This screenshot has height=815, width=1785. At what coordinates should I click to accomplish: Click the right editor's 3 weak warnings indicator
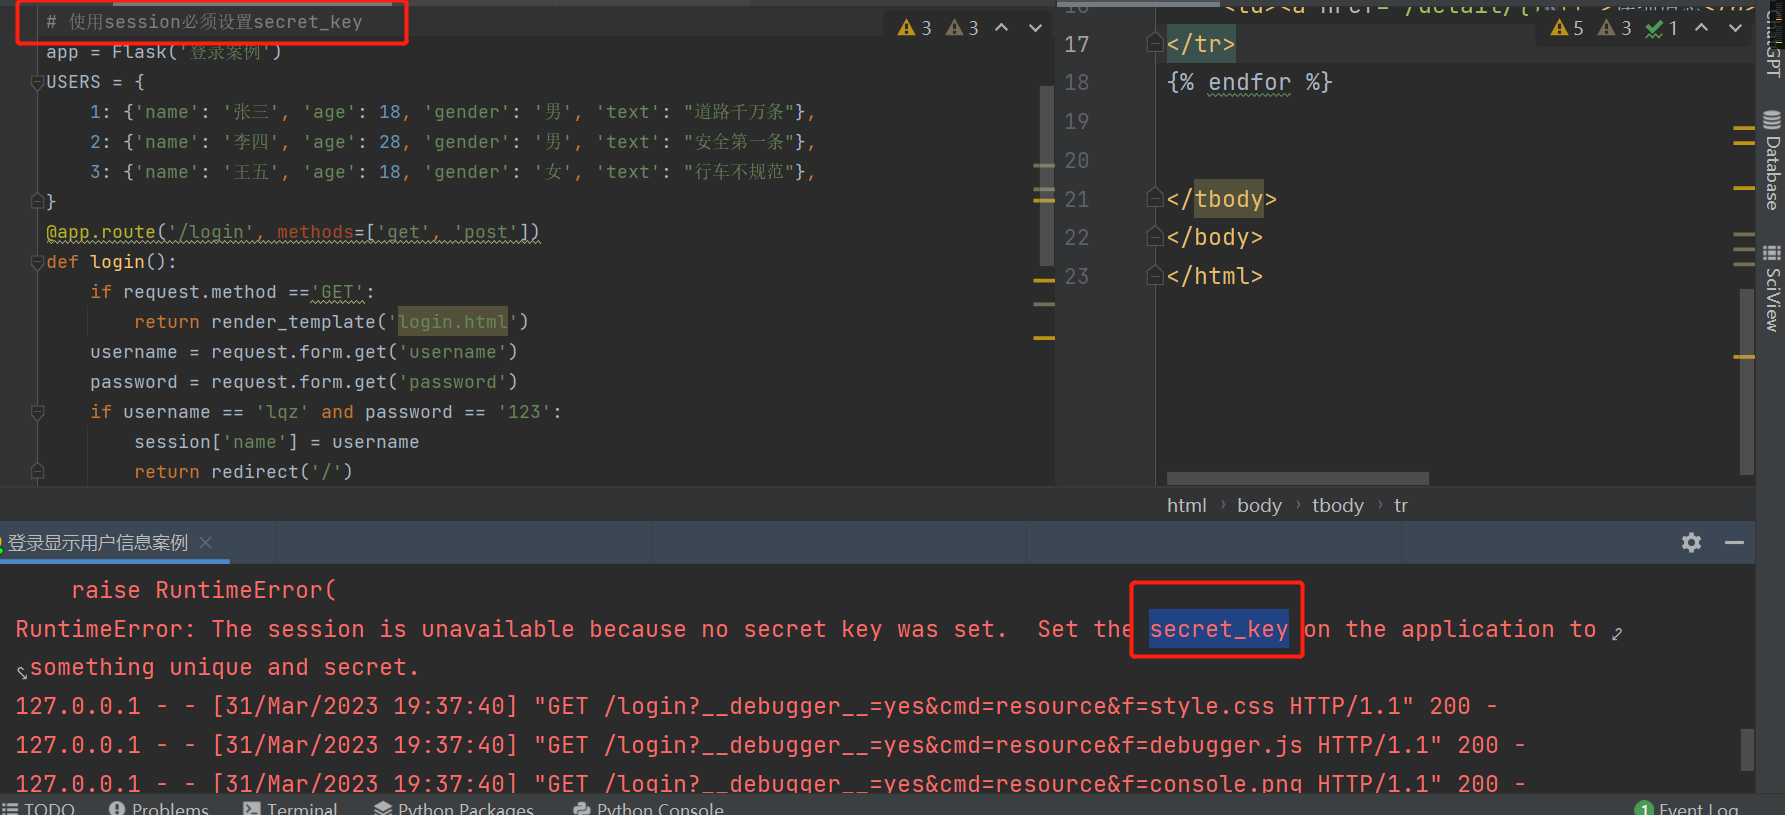1614,28
